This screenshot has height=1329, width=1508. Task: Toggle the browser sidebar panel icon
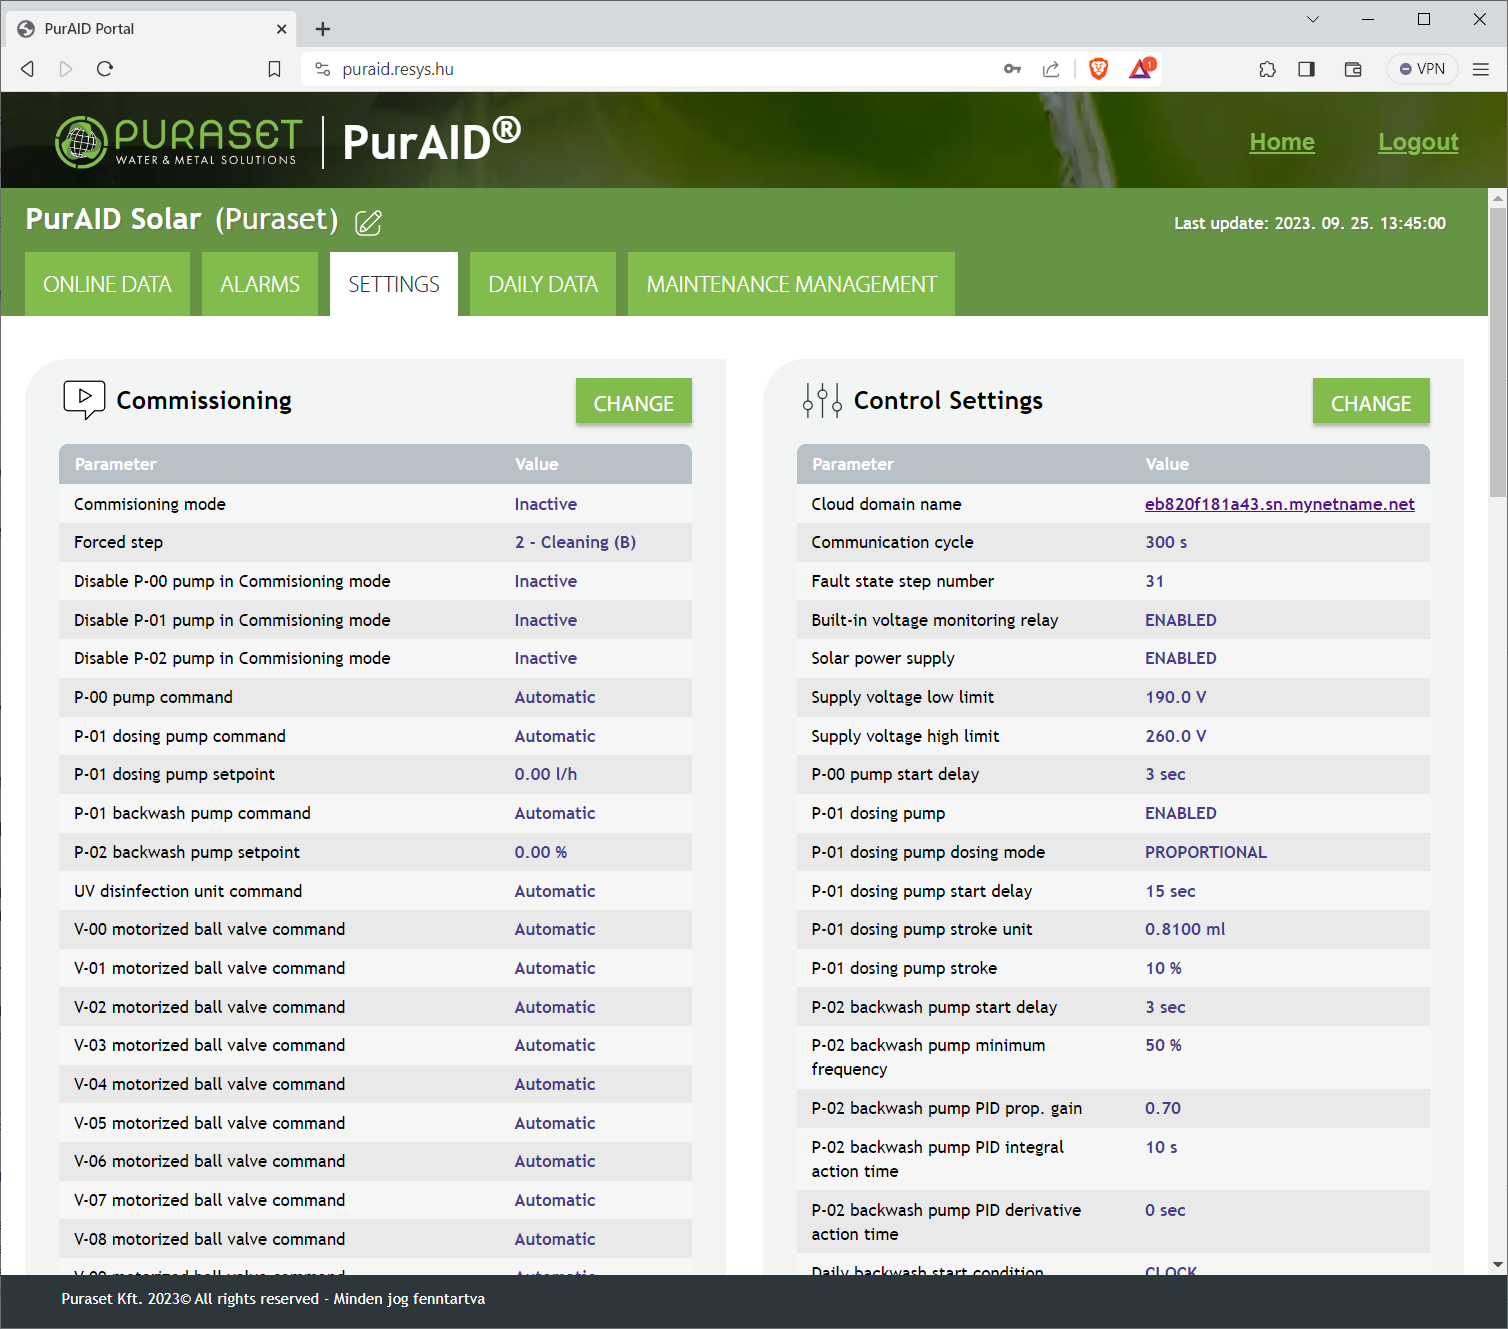pyautogui.click(x=1306, y=69)
